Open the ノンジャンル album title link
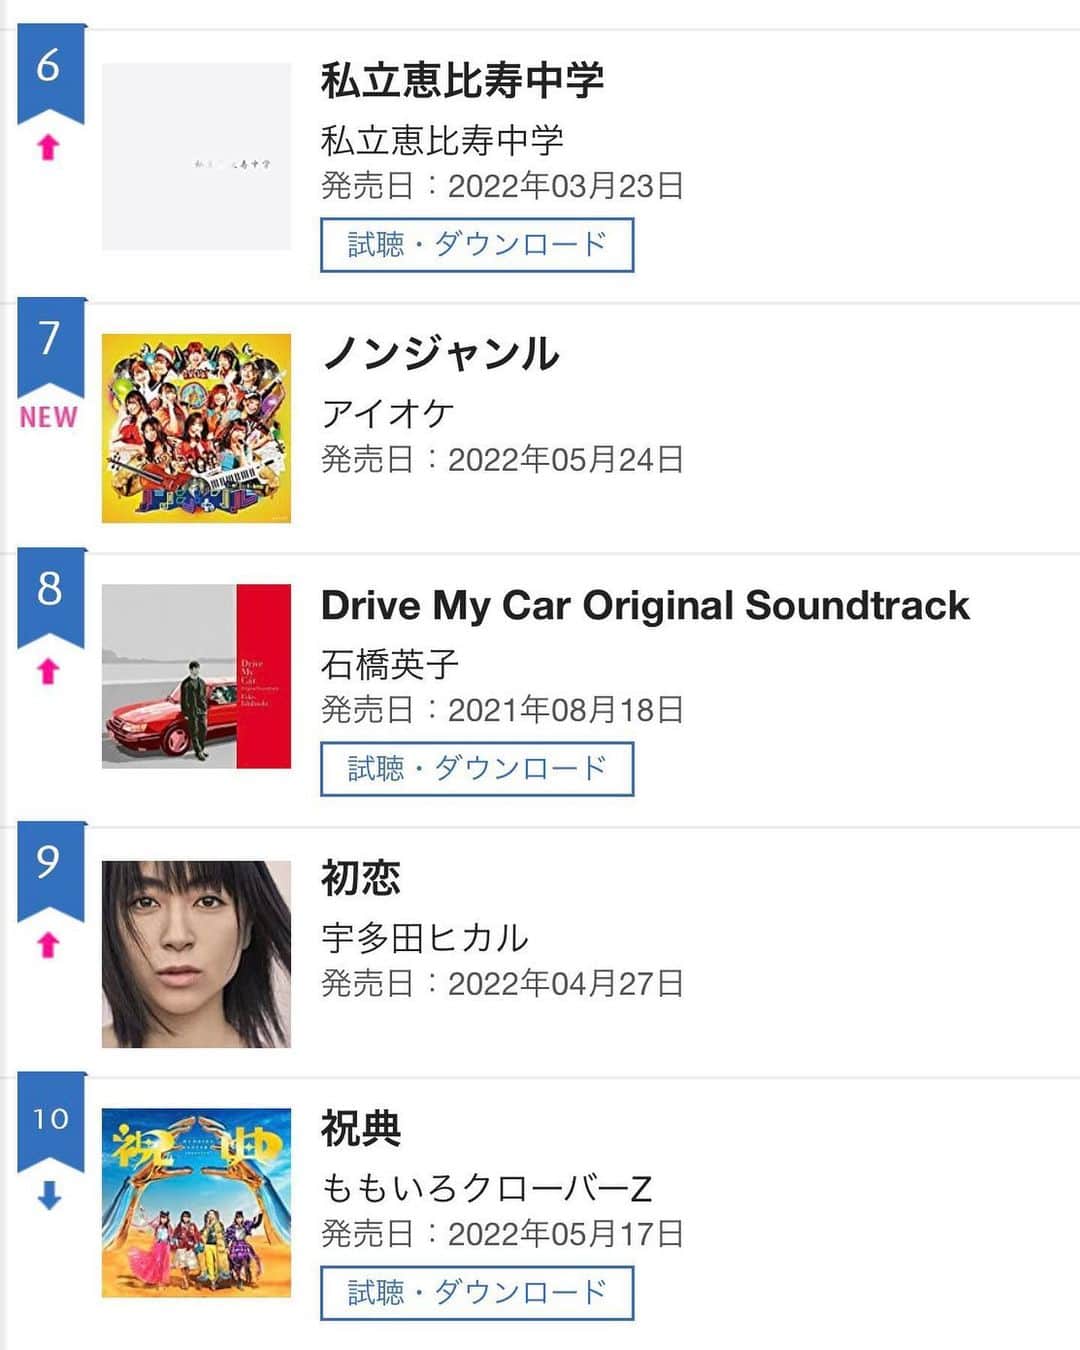 tap(440, 354)
